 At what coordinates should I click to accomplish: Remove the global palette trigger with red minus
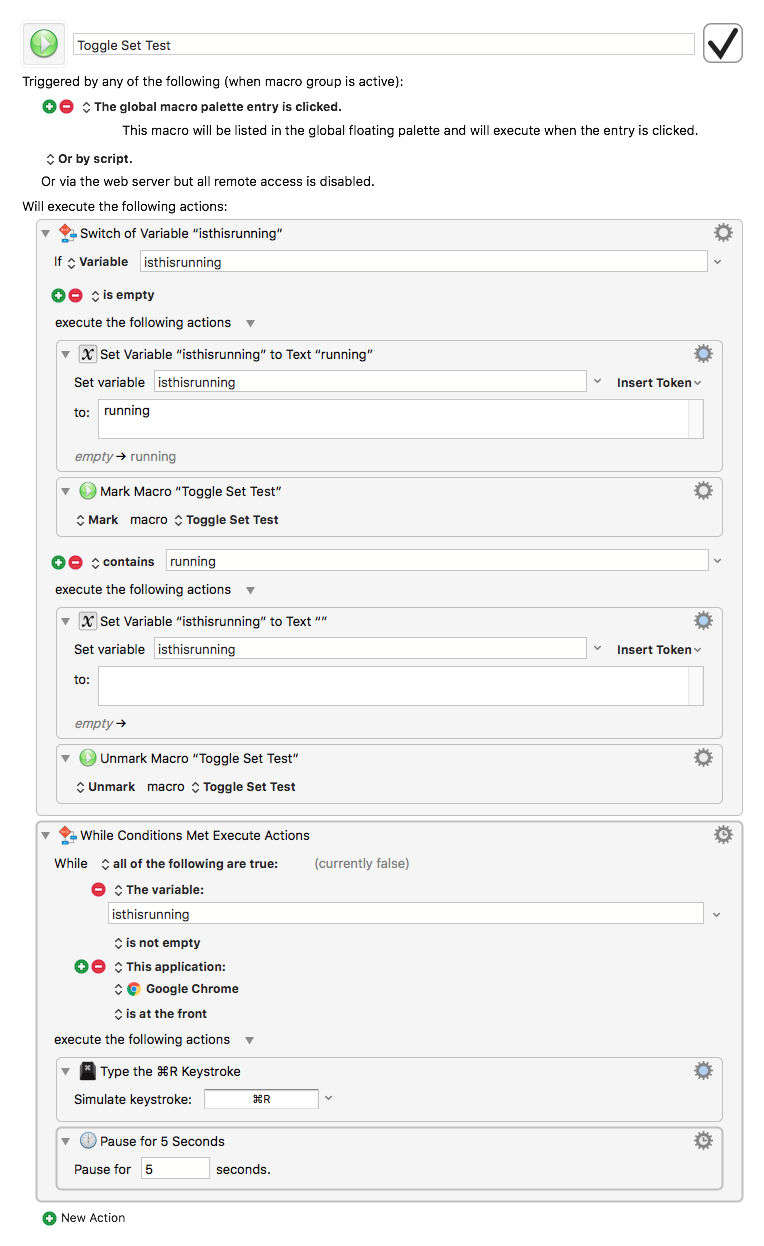[67, 106]
